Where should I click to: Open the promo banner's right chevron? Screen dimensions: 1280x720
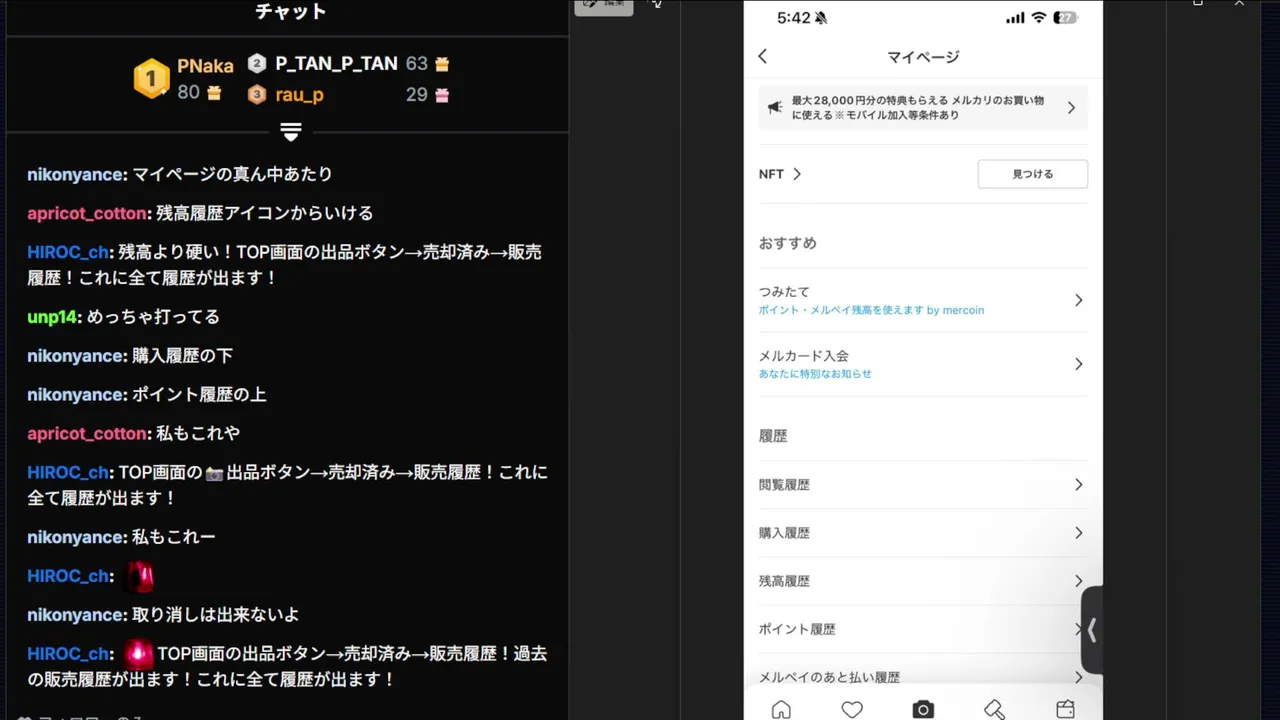[1071, 108]
